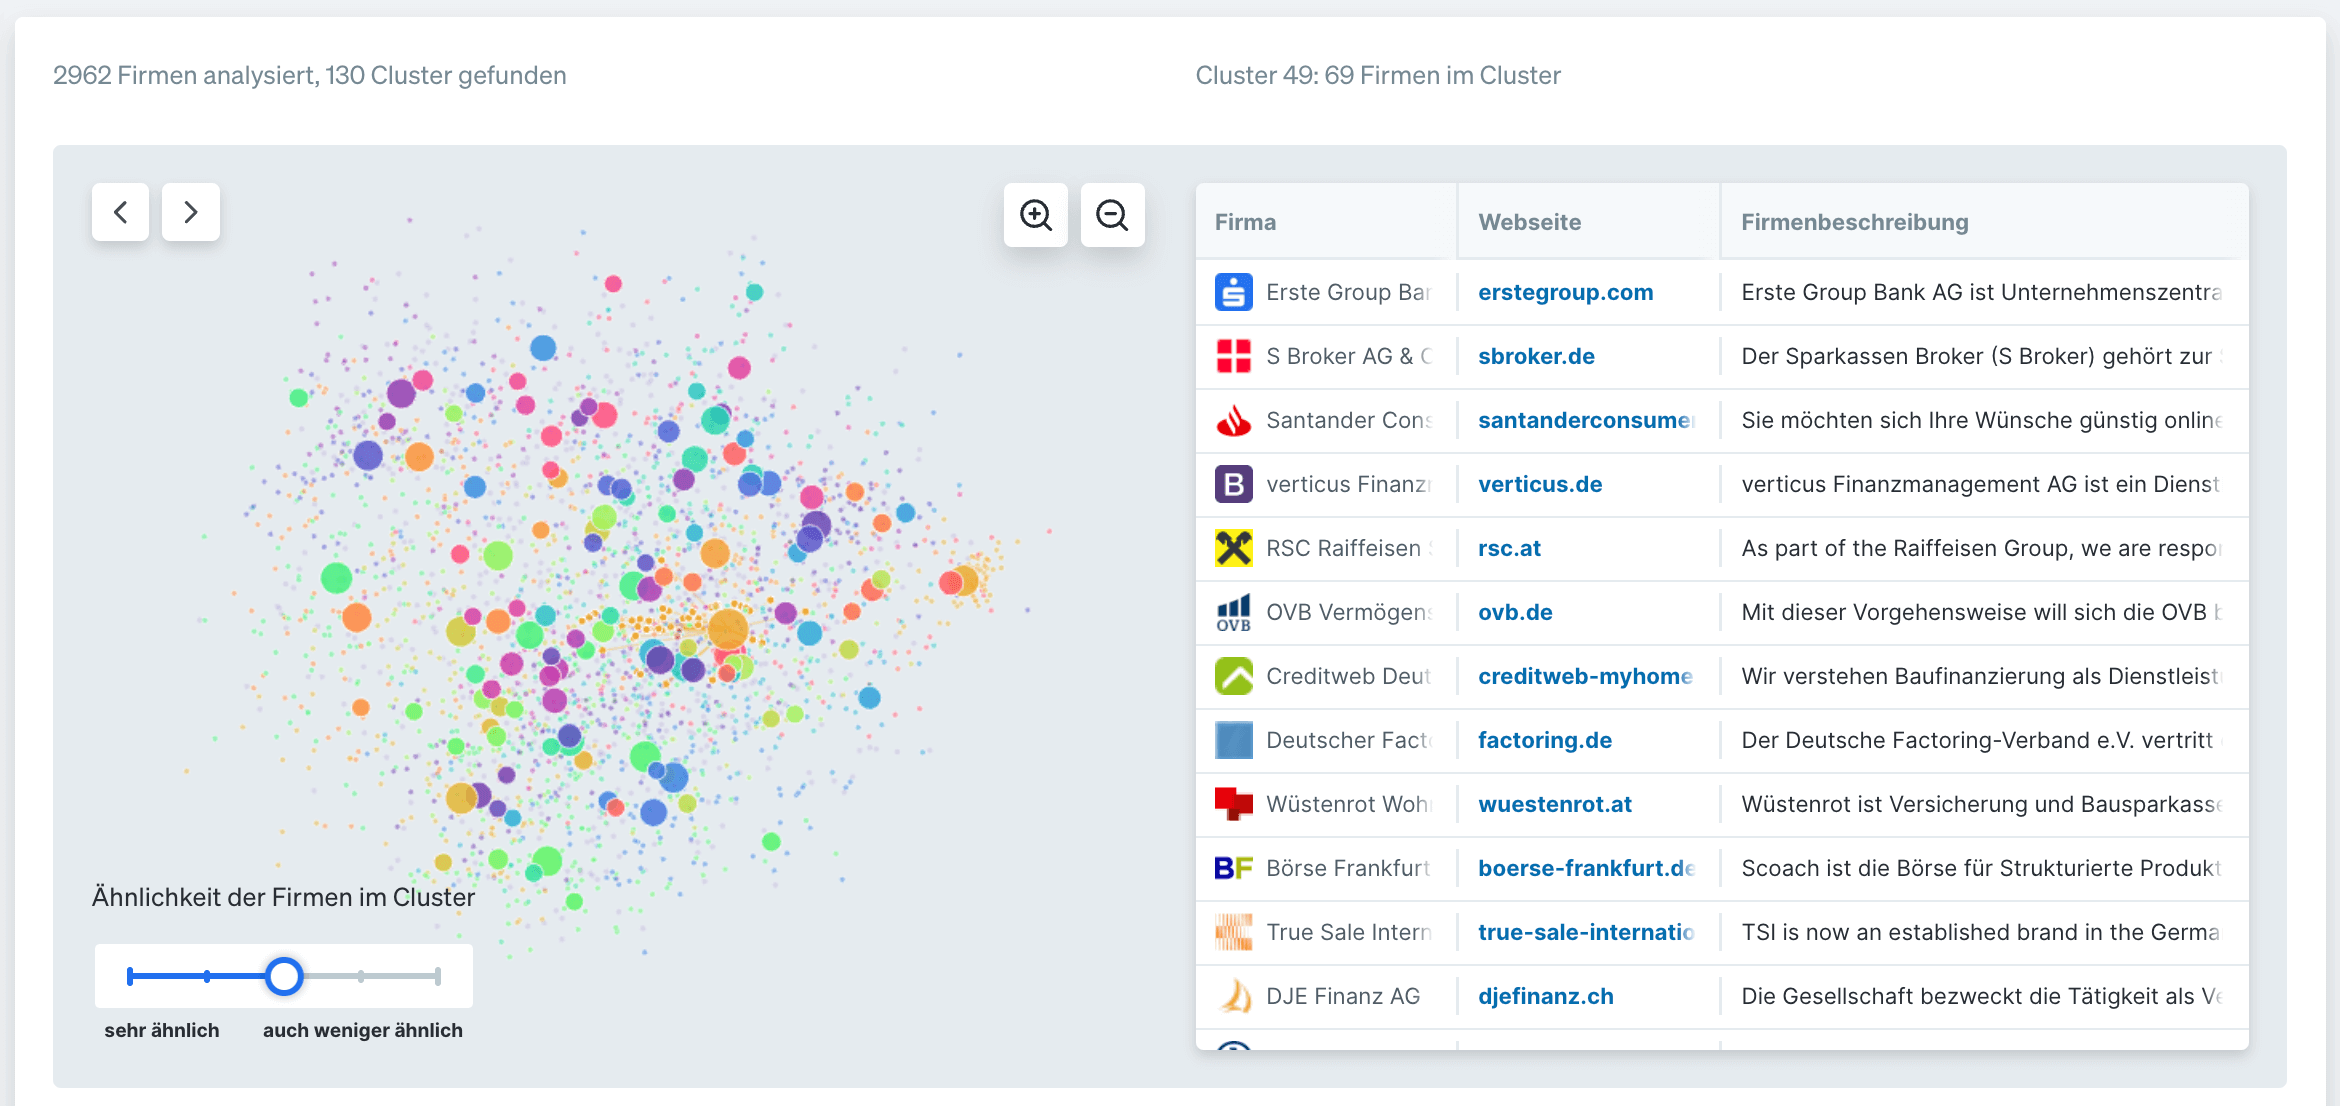Select the Wüstenrot red logo icon

[x=1235, y=804]
